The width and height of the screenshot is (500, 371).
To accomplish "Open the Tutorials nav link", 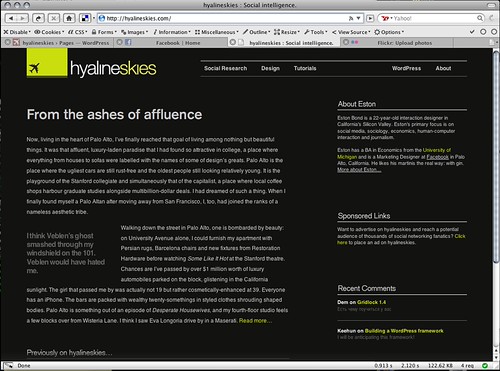I will coord(305,68).
